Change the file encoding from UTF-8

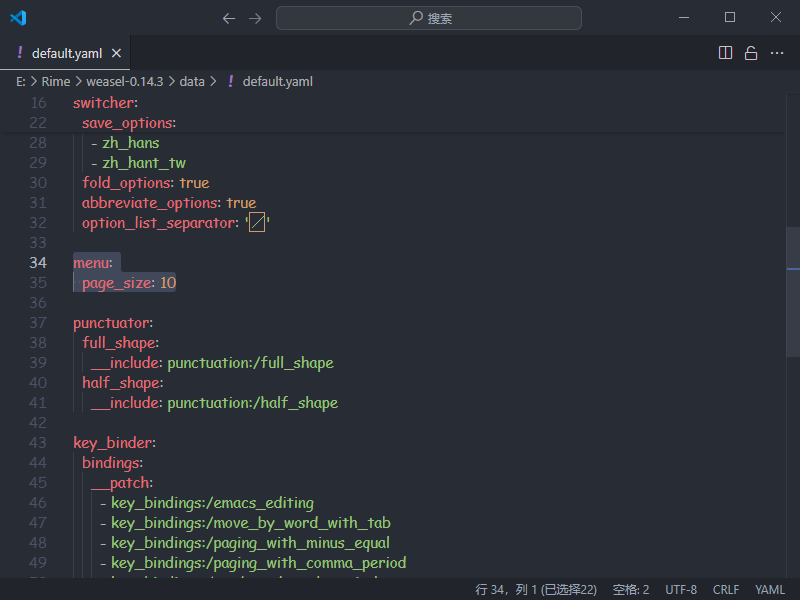pyautogui.click(x=681, y=589)
